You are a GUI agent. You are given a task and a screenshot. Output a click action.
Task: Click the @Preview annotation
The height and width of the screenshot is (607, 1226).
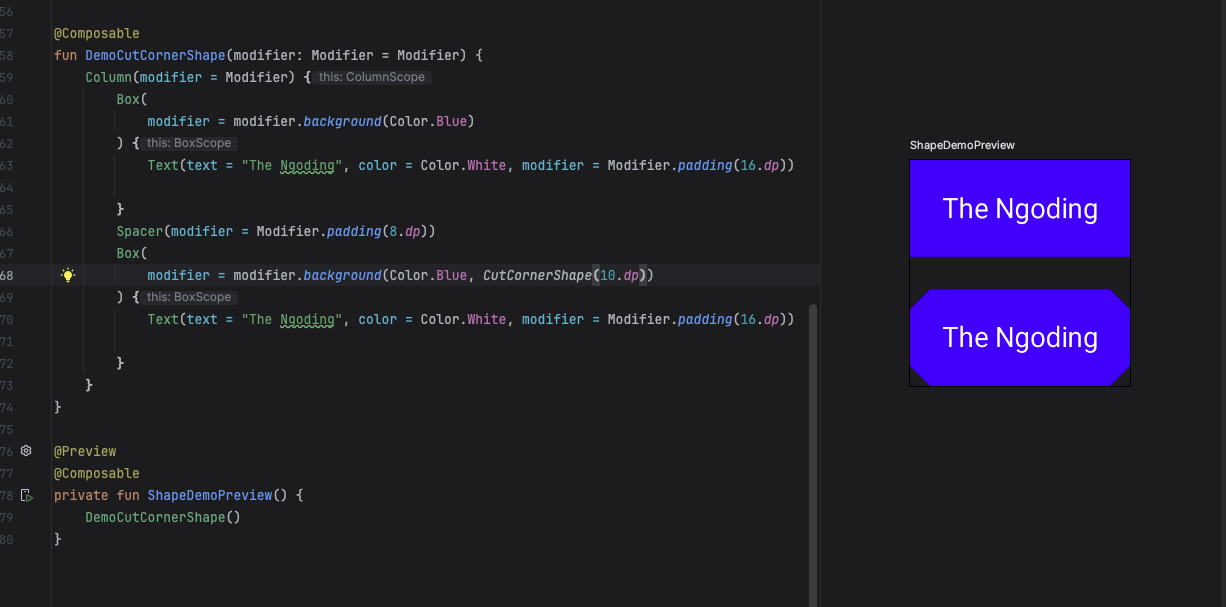tap(85, 451)
